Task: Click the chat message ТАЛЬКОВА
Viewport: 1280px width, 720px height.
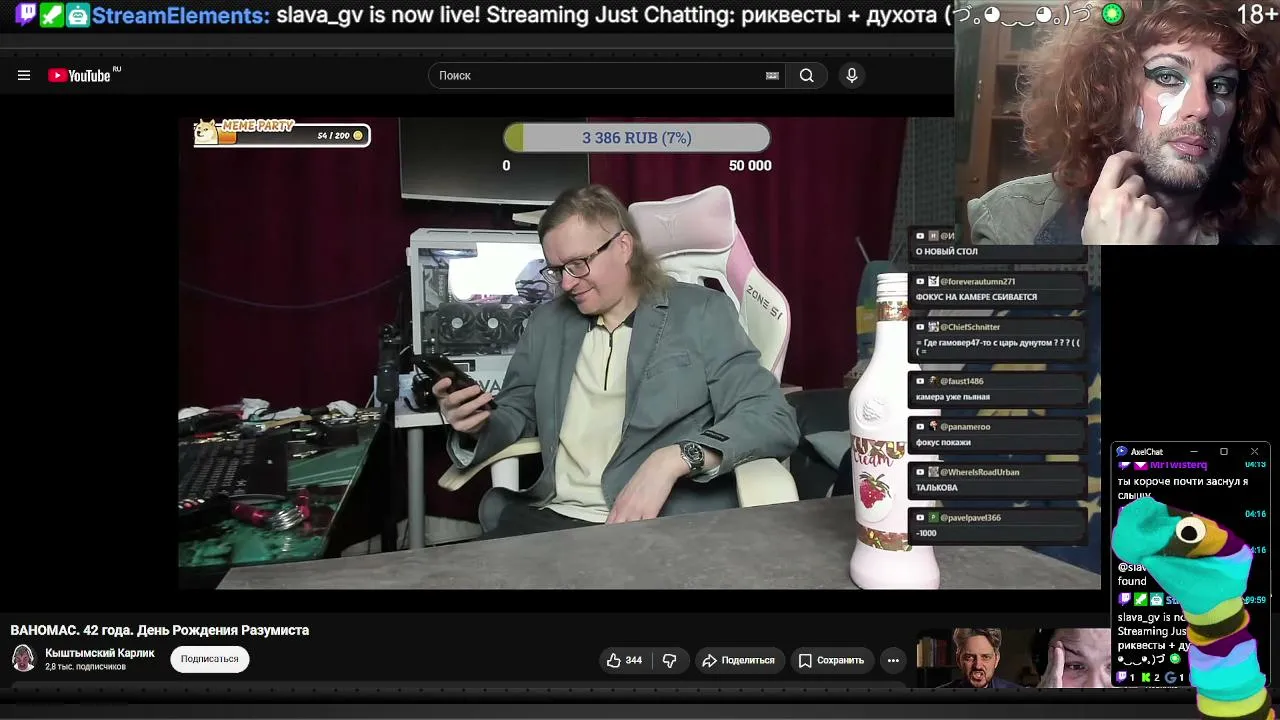Action: (937, 488)
